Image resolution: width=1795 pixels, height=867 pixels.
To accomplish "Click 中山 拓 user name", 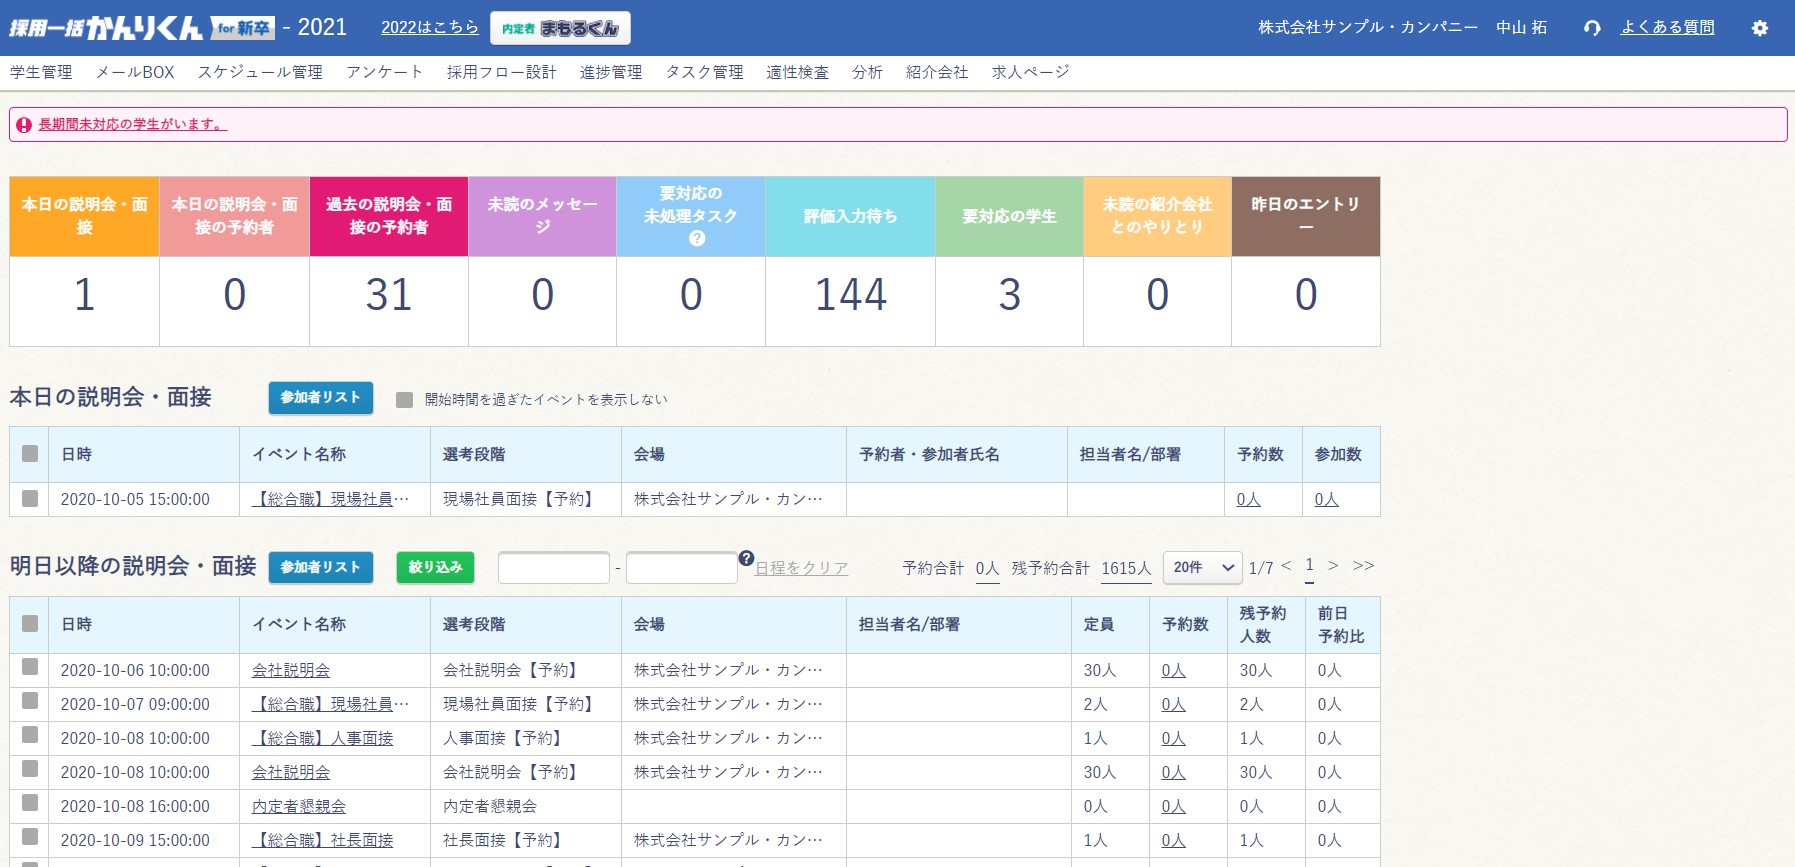I will tap(1521, 27).
